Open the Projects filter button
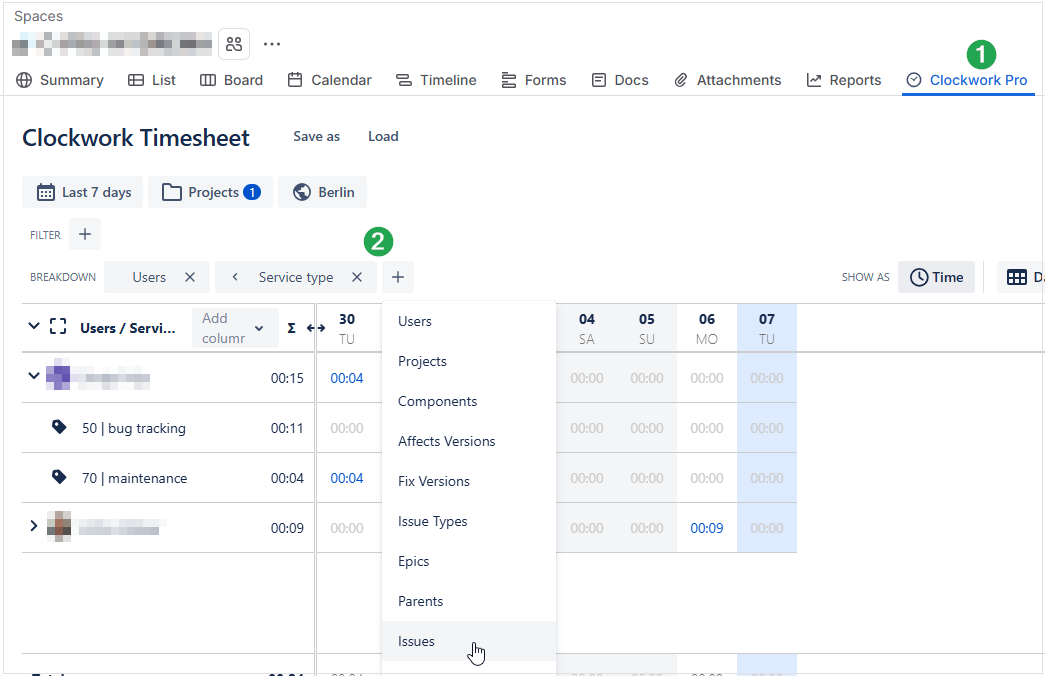 (x=211, y=192)
